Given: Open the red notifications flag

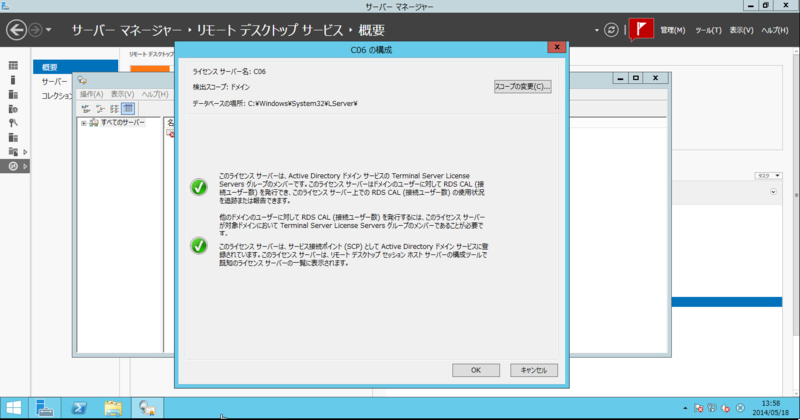Looking at the screenshot, I should tap(641, 29).
